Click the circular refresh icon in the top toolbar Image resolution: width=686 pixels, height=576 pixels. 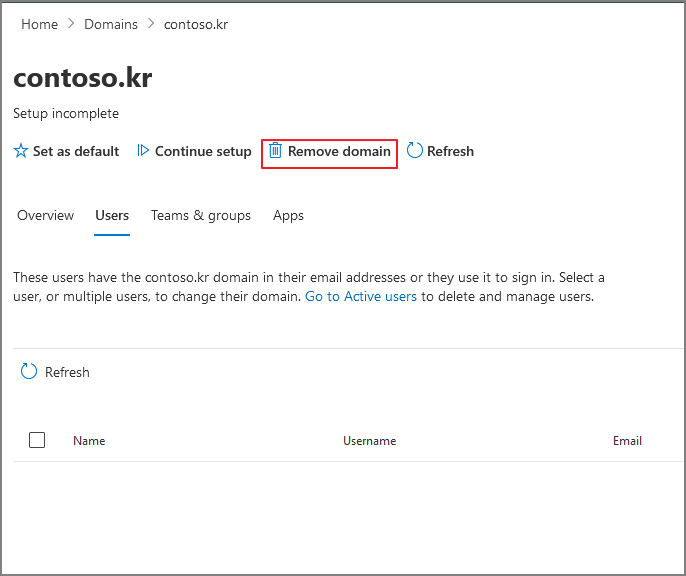pyautogui.click(x=414, y=150)
